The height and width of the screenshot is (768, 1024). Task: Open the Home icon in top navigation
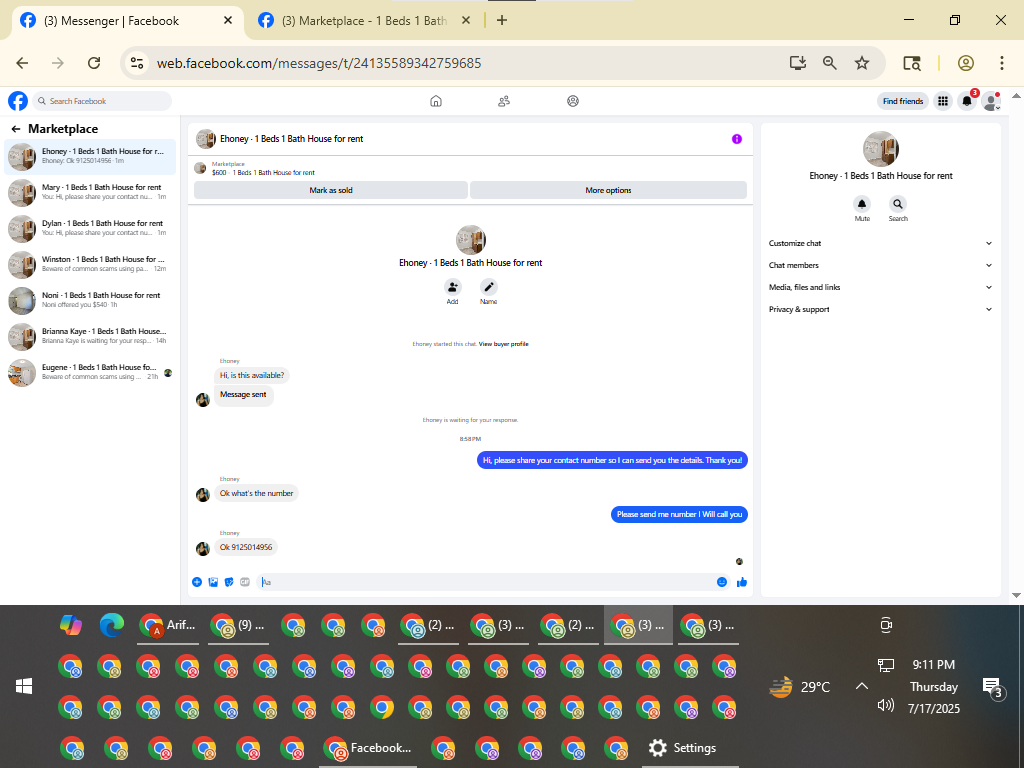pos(436,101)
